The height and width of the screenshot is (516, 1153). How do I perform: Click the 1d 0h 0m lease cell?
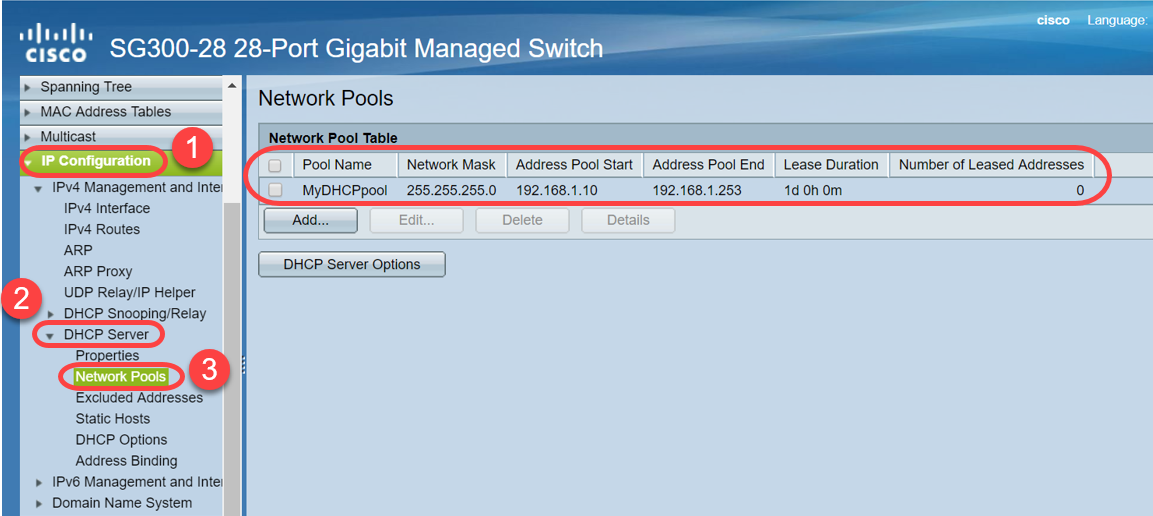pos(813,191)
